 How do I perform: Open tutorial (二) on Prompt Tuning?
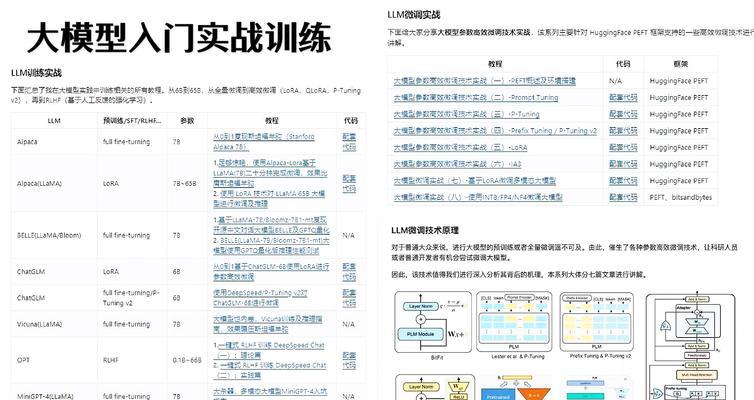[x=476, y=98]
